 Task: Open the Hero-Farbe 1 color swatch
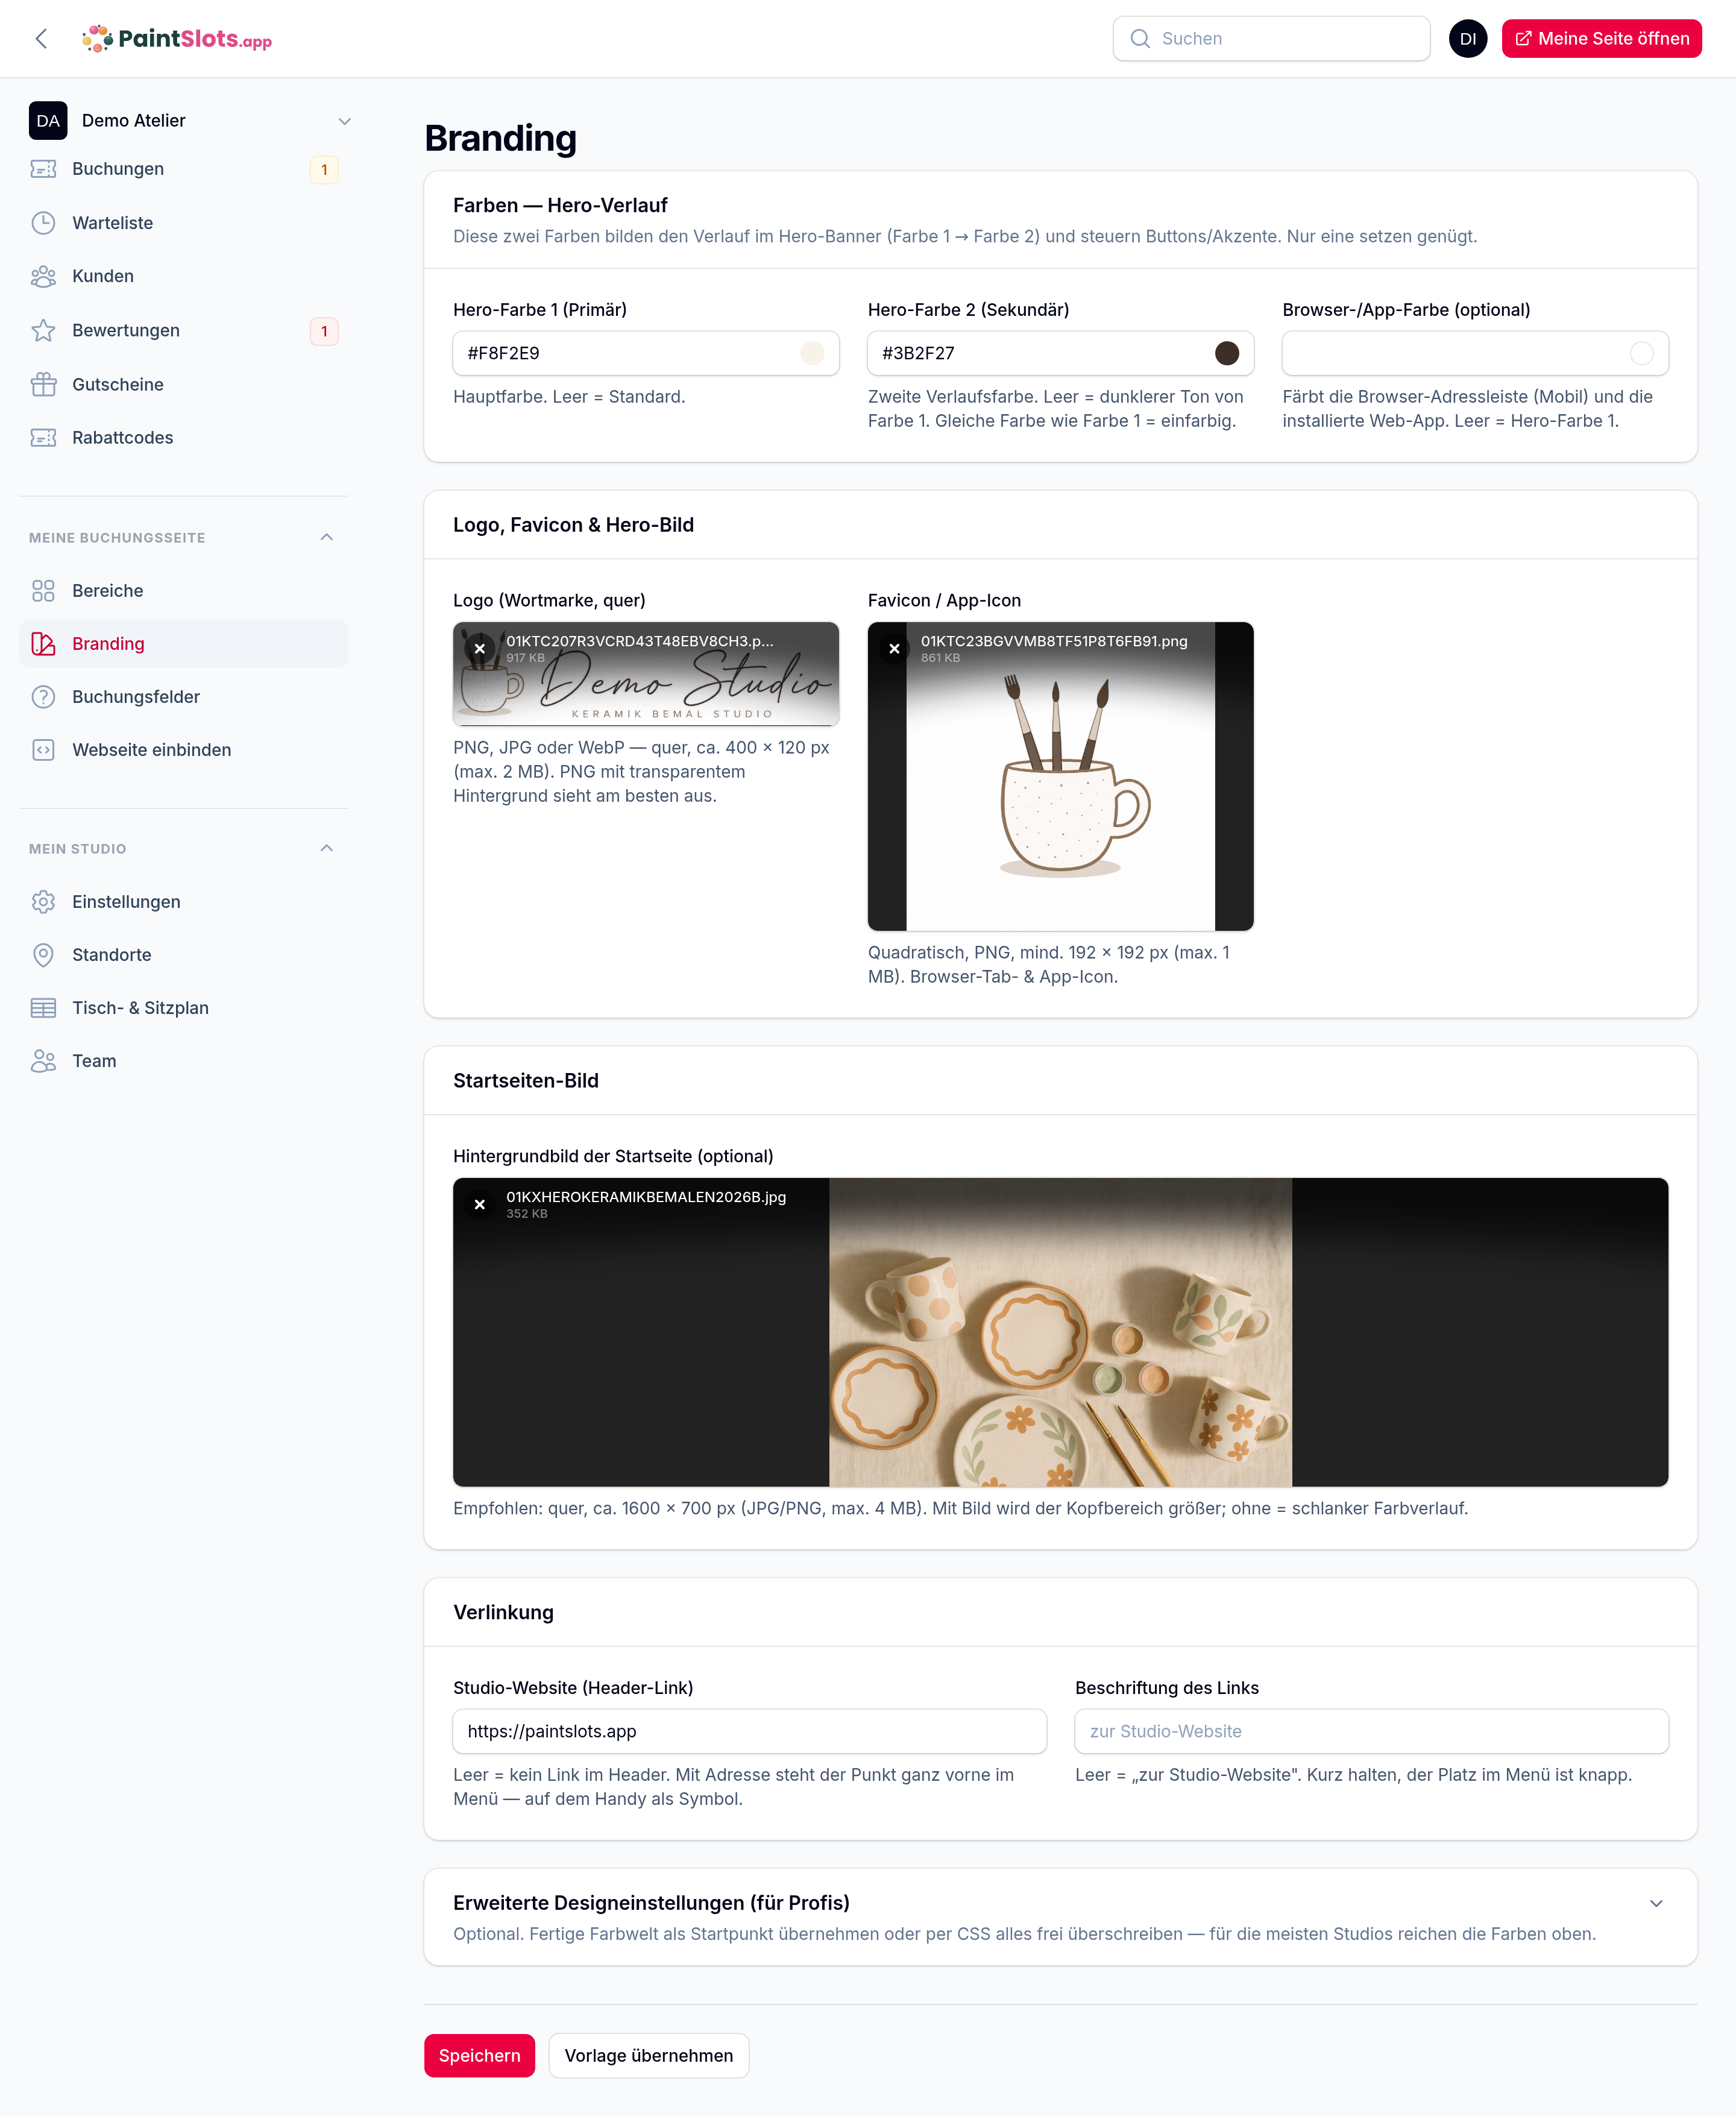(812, 353)
